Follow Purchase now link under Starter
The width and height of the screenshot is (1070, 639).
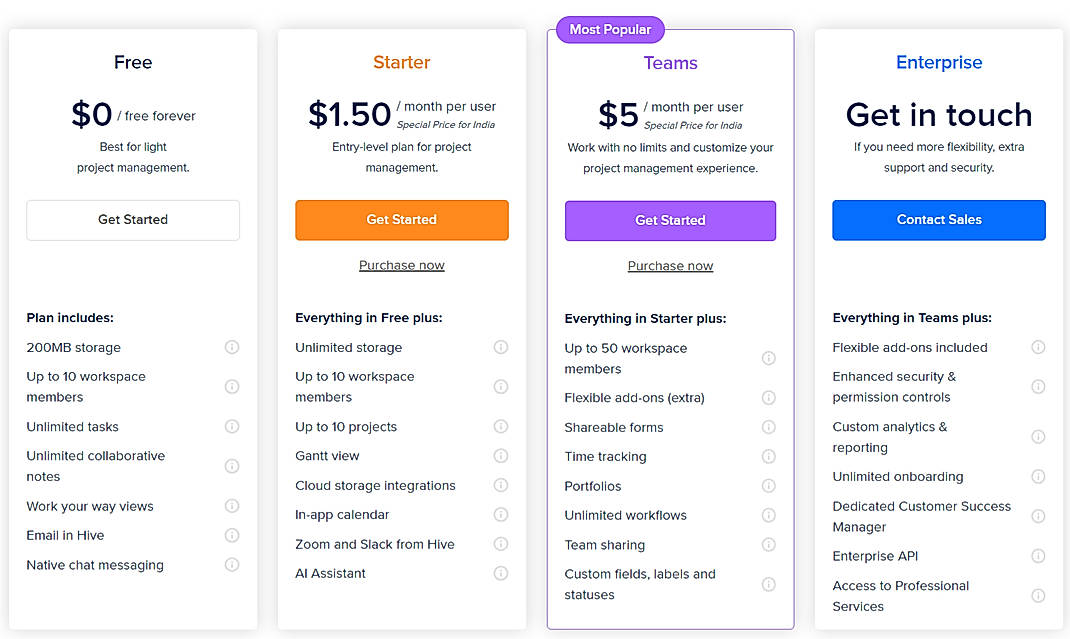[402, 265]
